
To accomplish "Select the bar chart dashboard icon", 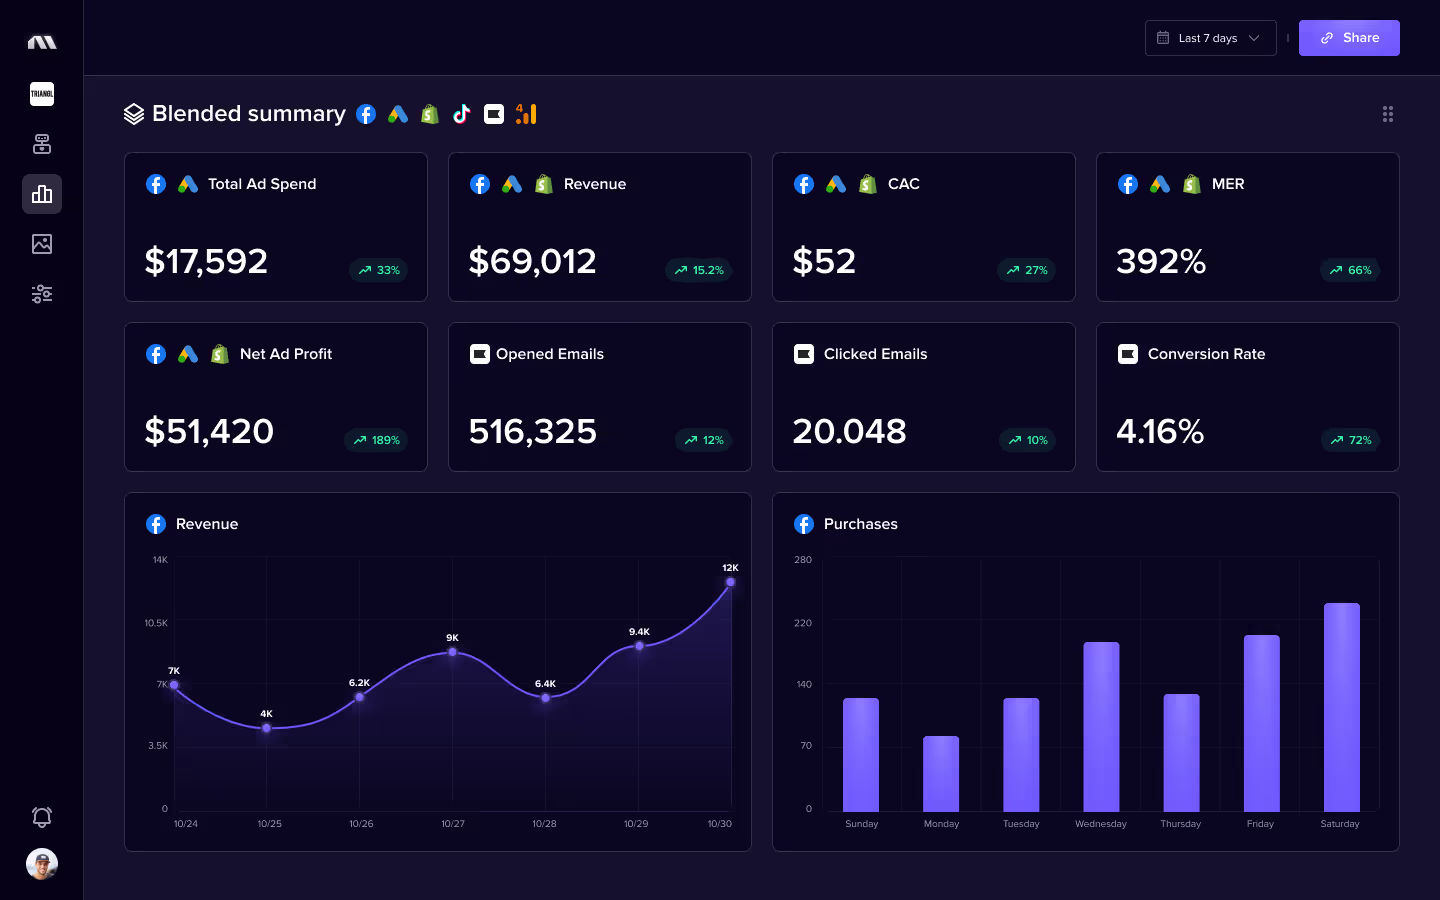I will pos(42,194).
